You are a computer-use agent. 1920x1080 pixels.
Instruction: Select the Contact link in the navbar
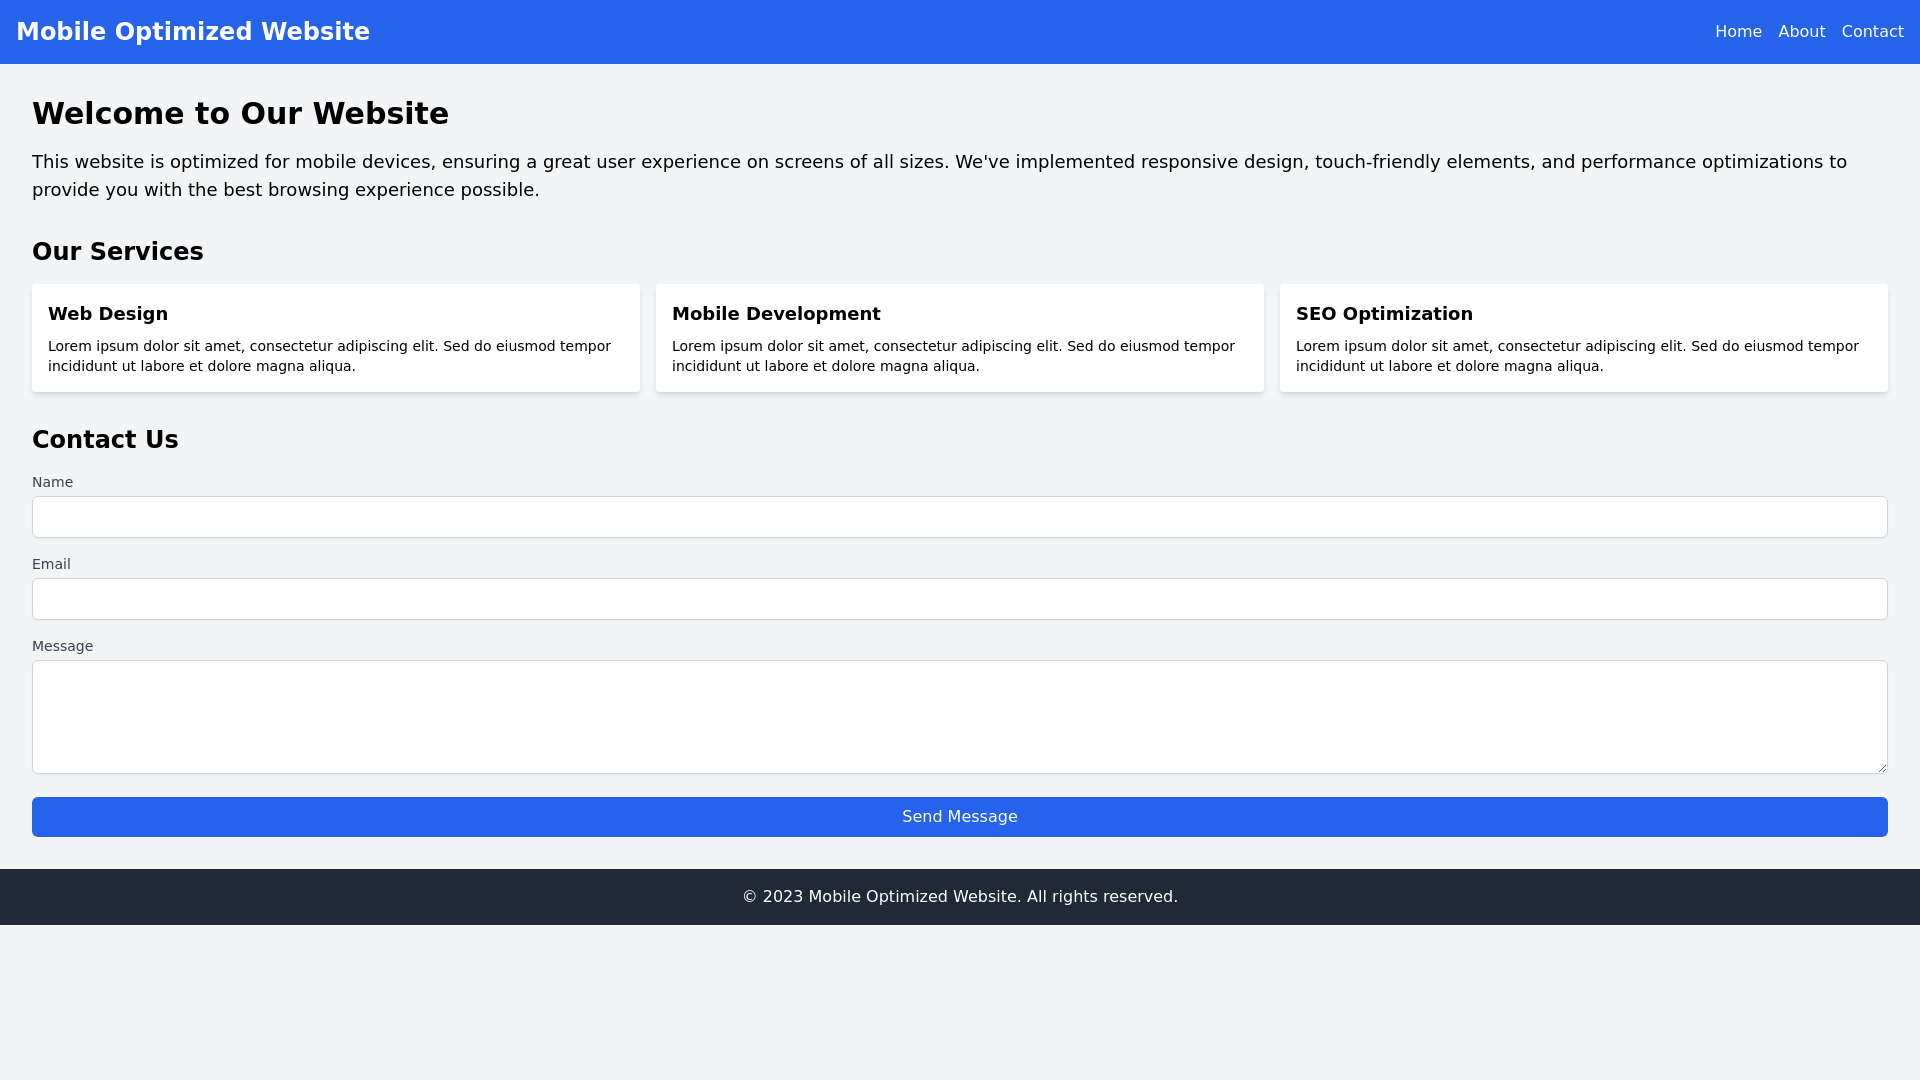tap(1872, 31)
